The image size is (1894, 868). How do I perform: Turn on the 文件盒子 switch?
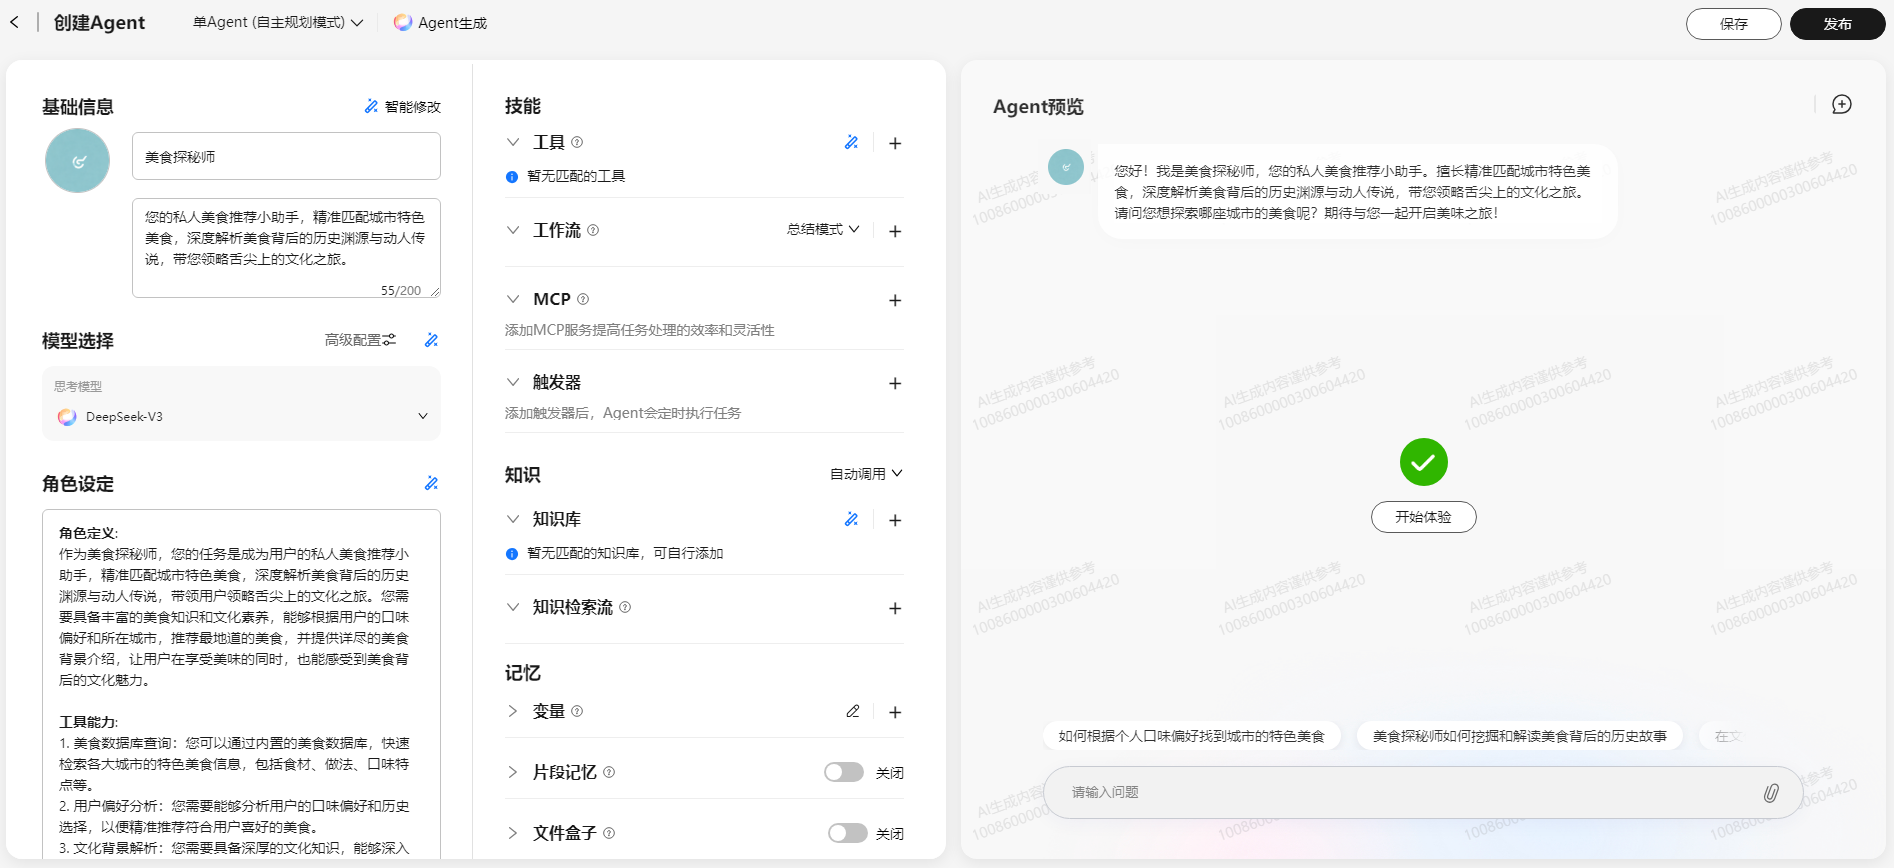pos(847,833)
